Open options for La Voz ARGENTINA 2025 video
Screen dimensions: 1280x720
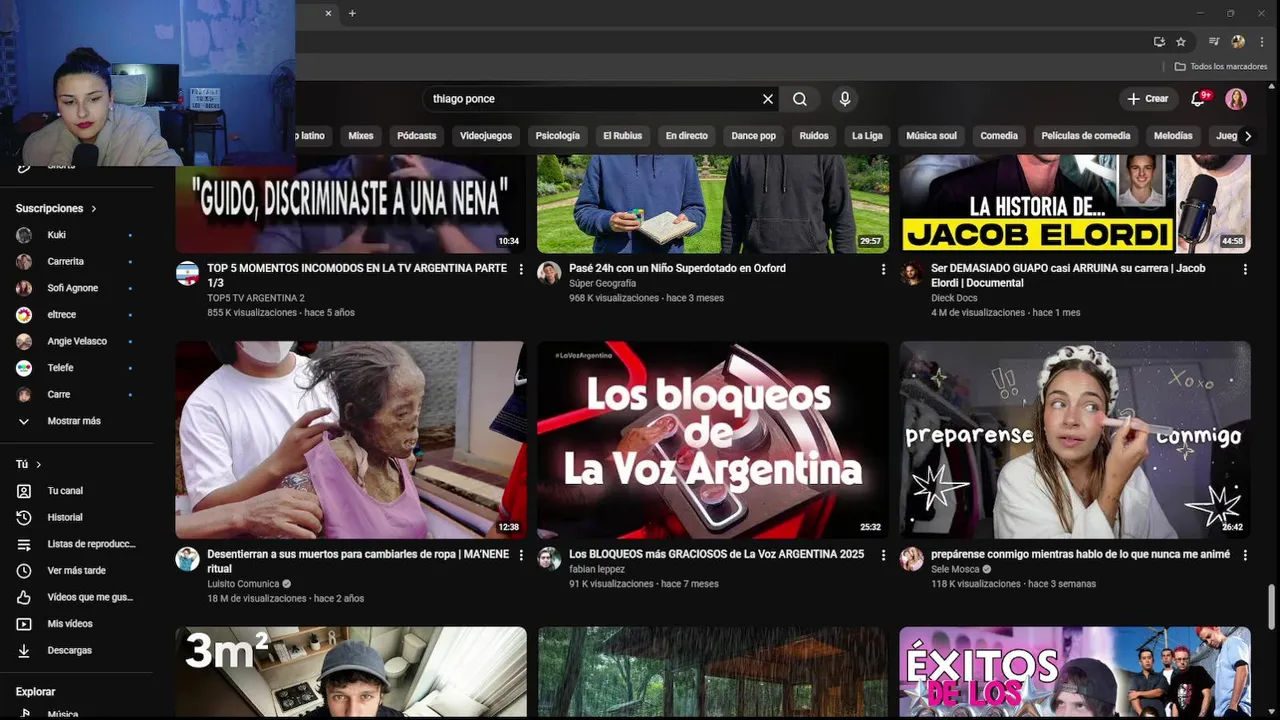pyautogui.click(x=883, y=555)
